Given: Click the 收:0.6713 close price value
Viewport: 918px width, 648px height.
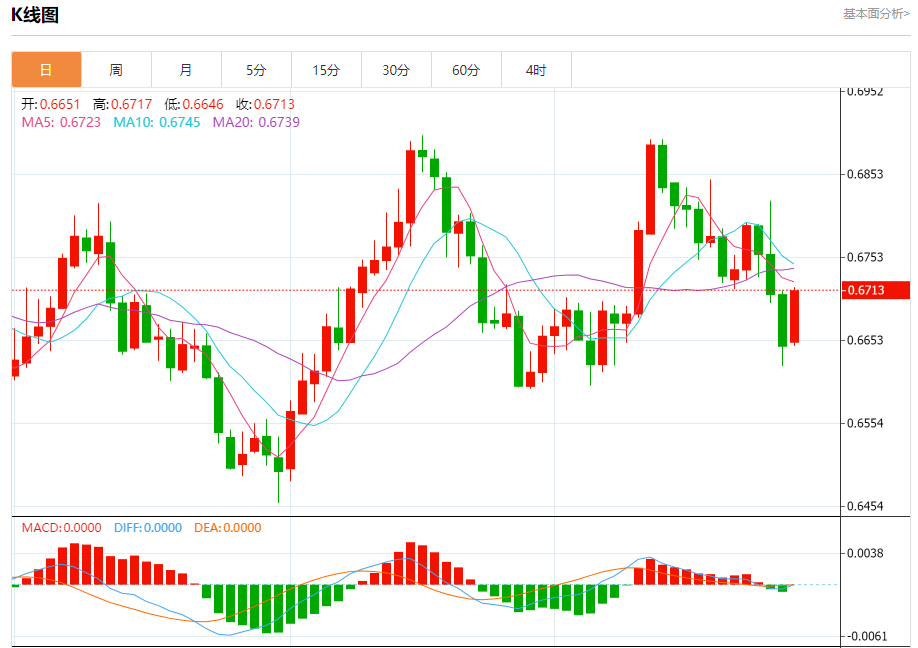Looking at the screenshot, I should [265, 104].
